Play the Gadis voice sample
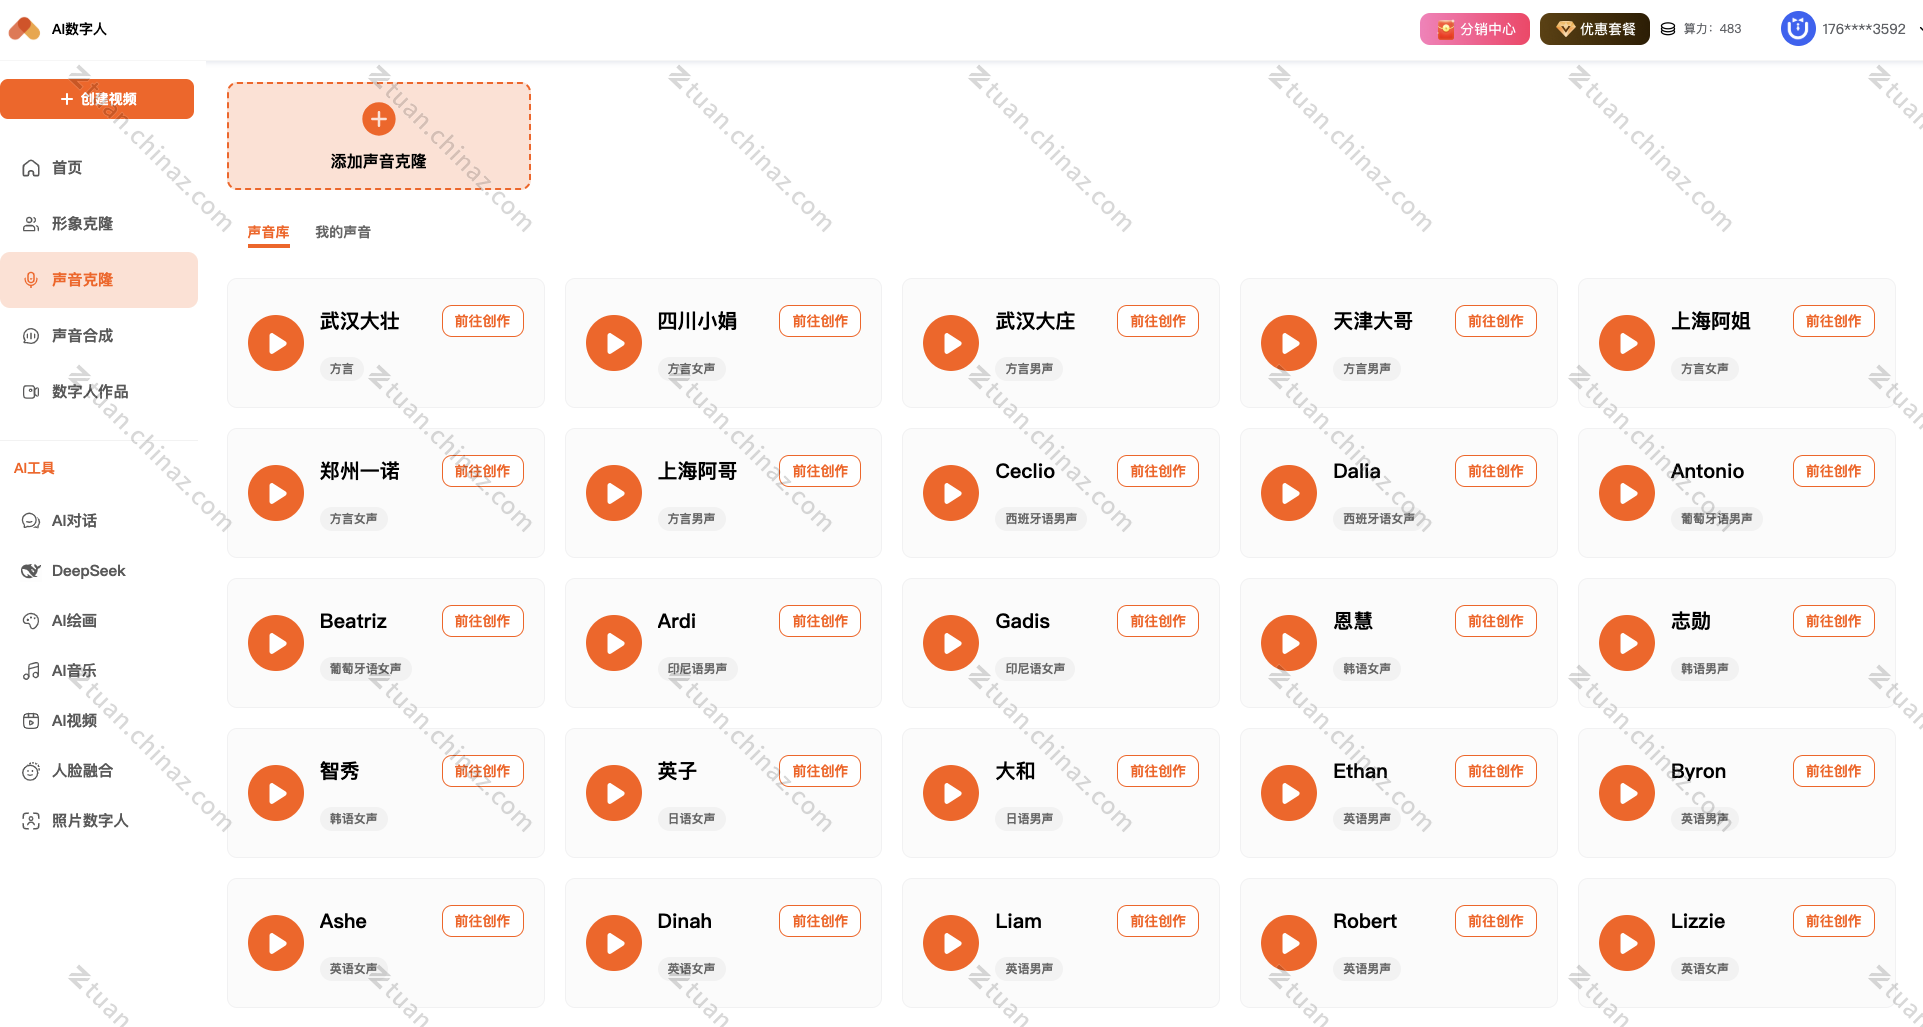 pyautogui.click(x=951, y=643)
